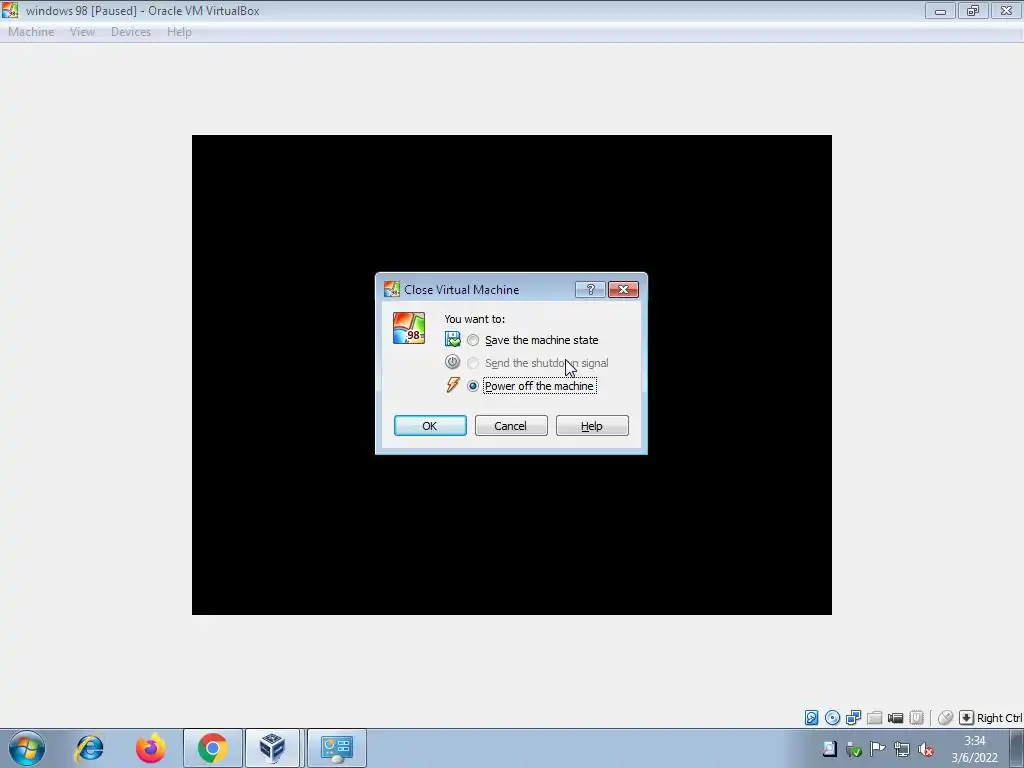Minimize the VirtualBox window
The height and width of the screenshot is (768, 1024).
pyautogui.click(x=940, y=10)
